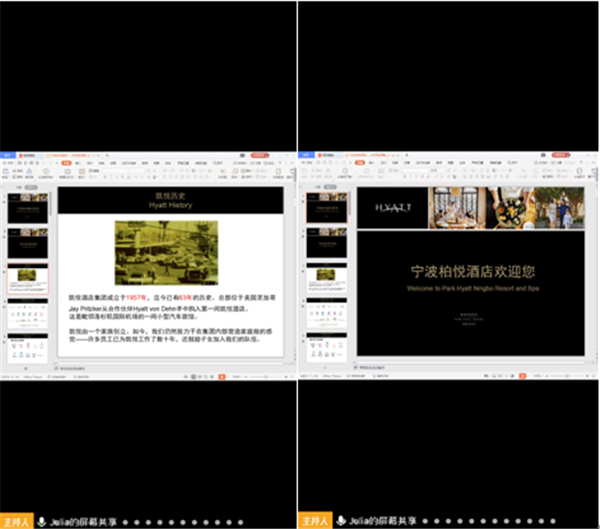600x529 pixels.
Task: Open font size box in right window ribbon
Action: click(435, 170)
